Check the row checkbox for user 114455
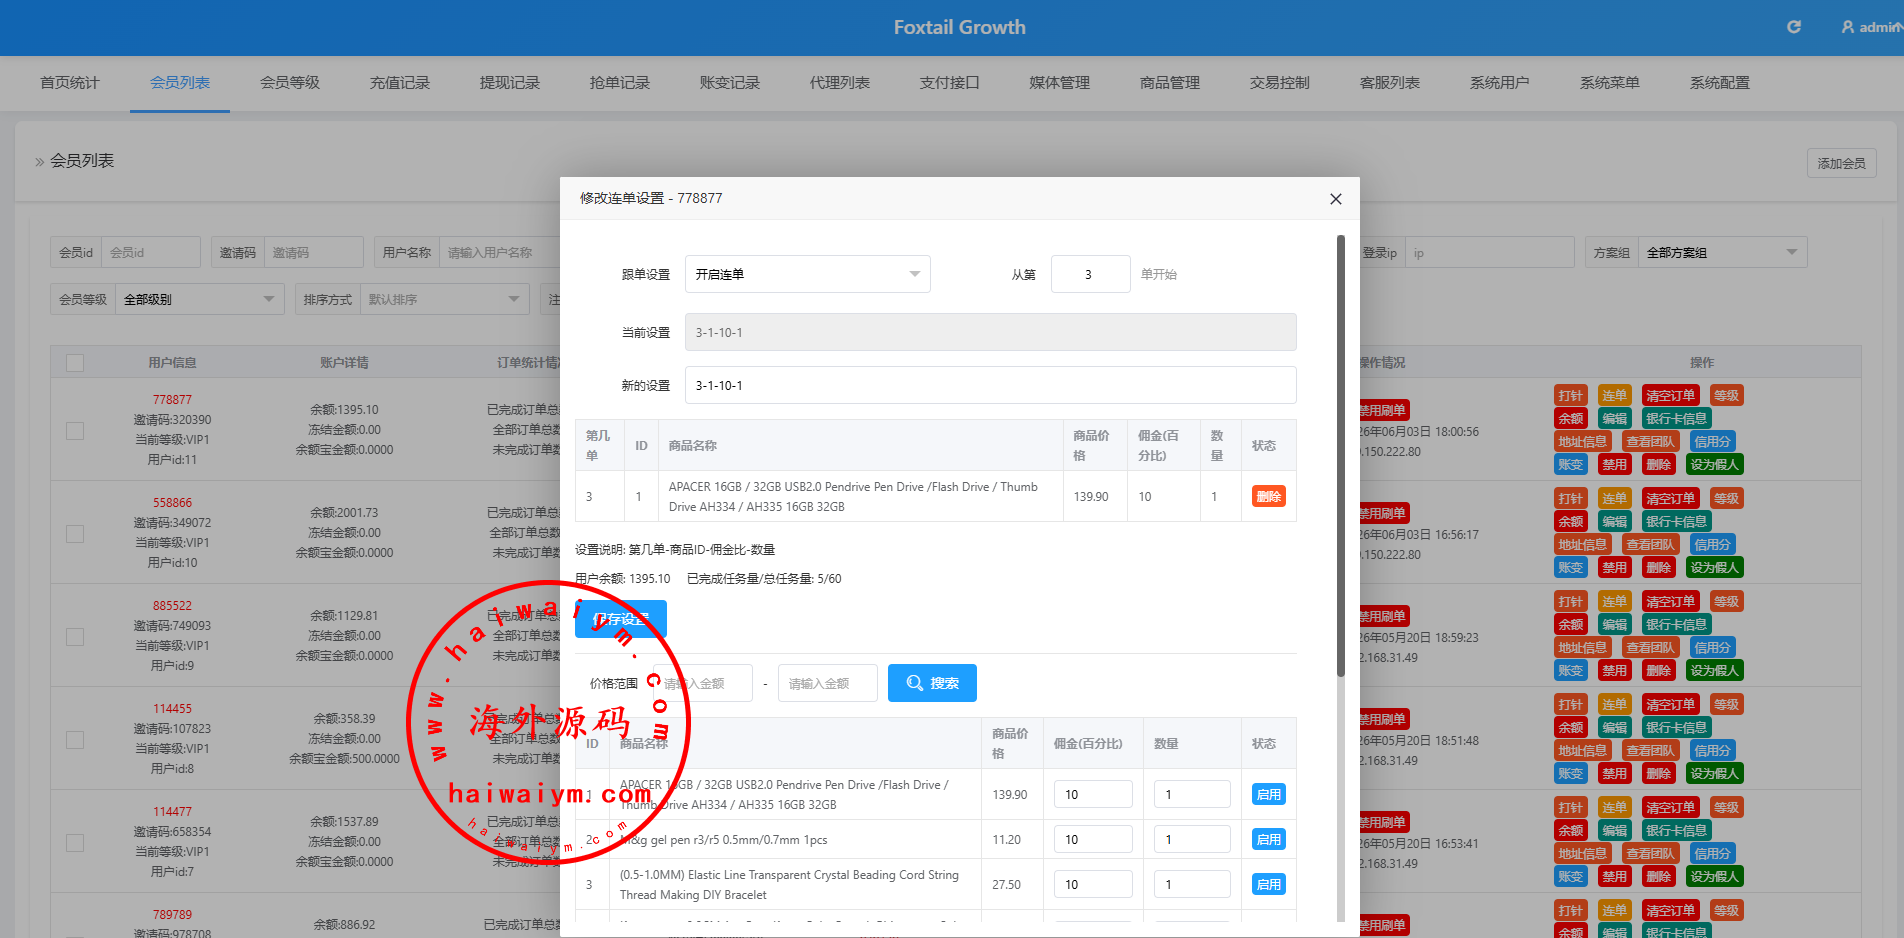 tap(75, 740)
